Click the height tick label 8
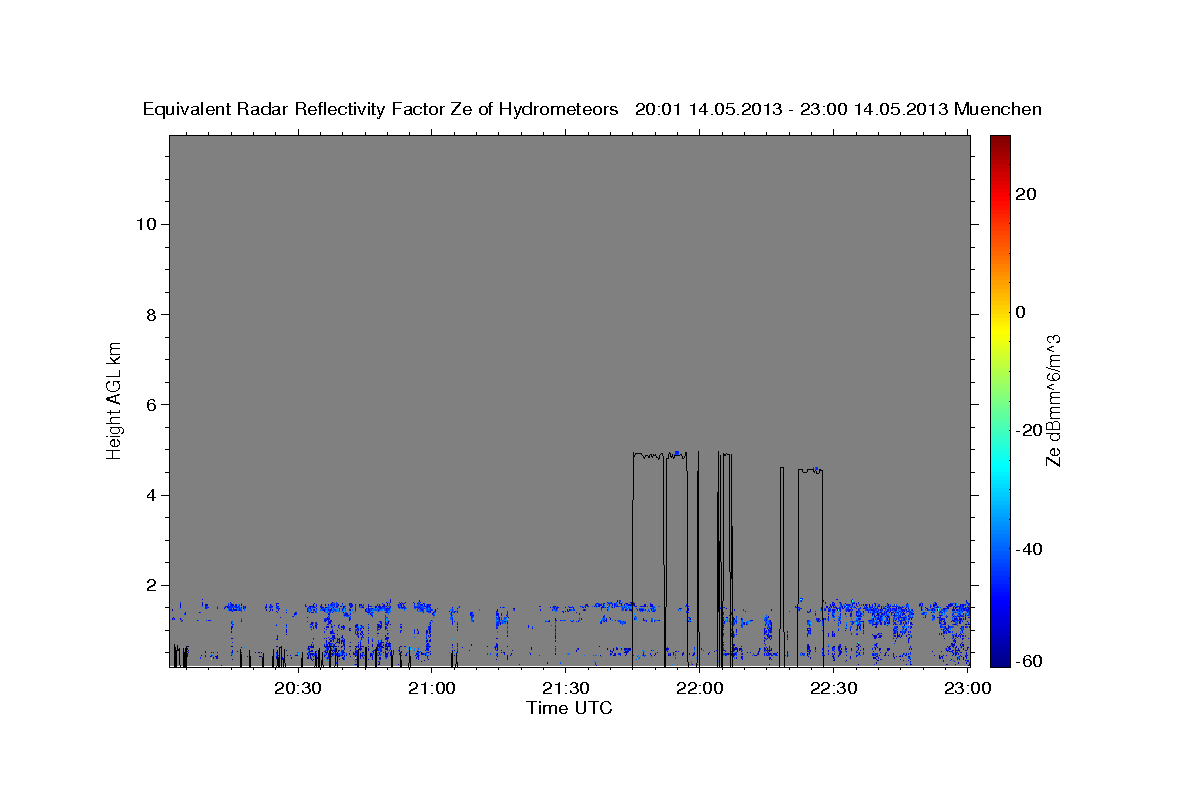Image resolution: width=1200 pixels, height=800 pixels. [151, 314]
